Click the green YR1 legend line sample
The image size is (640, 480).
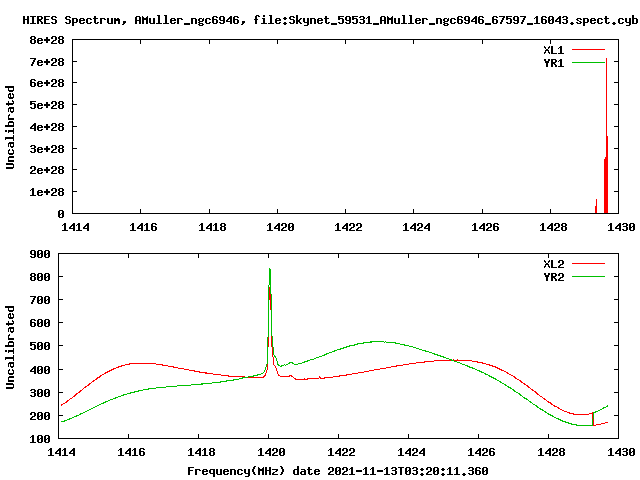[588, 62]
